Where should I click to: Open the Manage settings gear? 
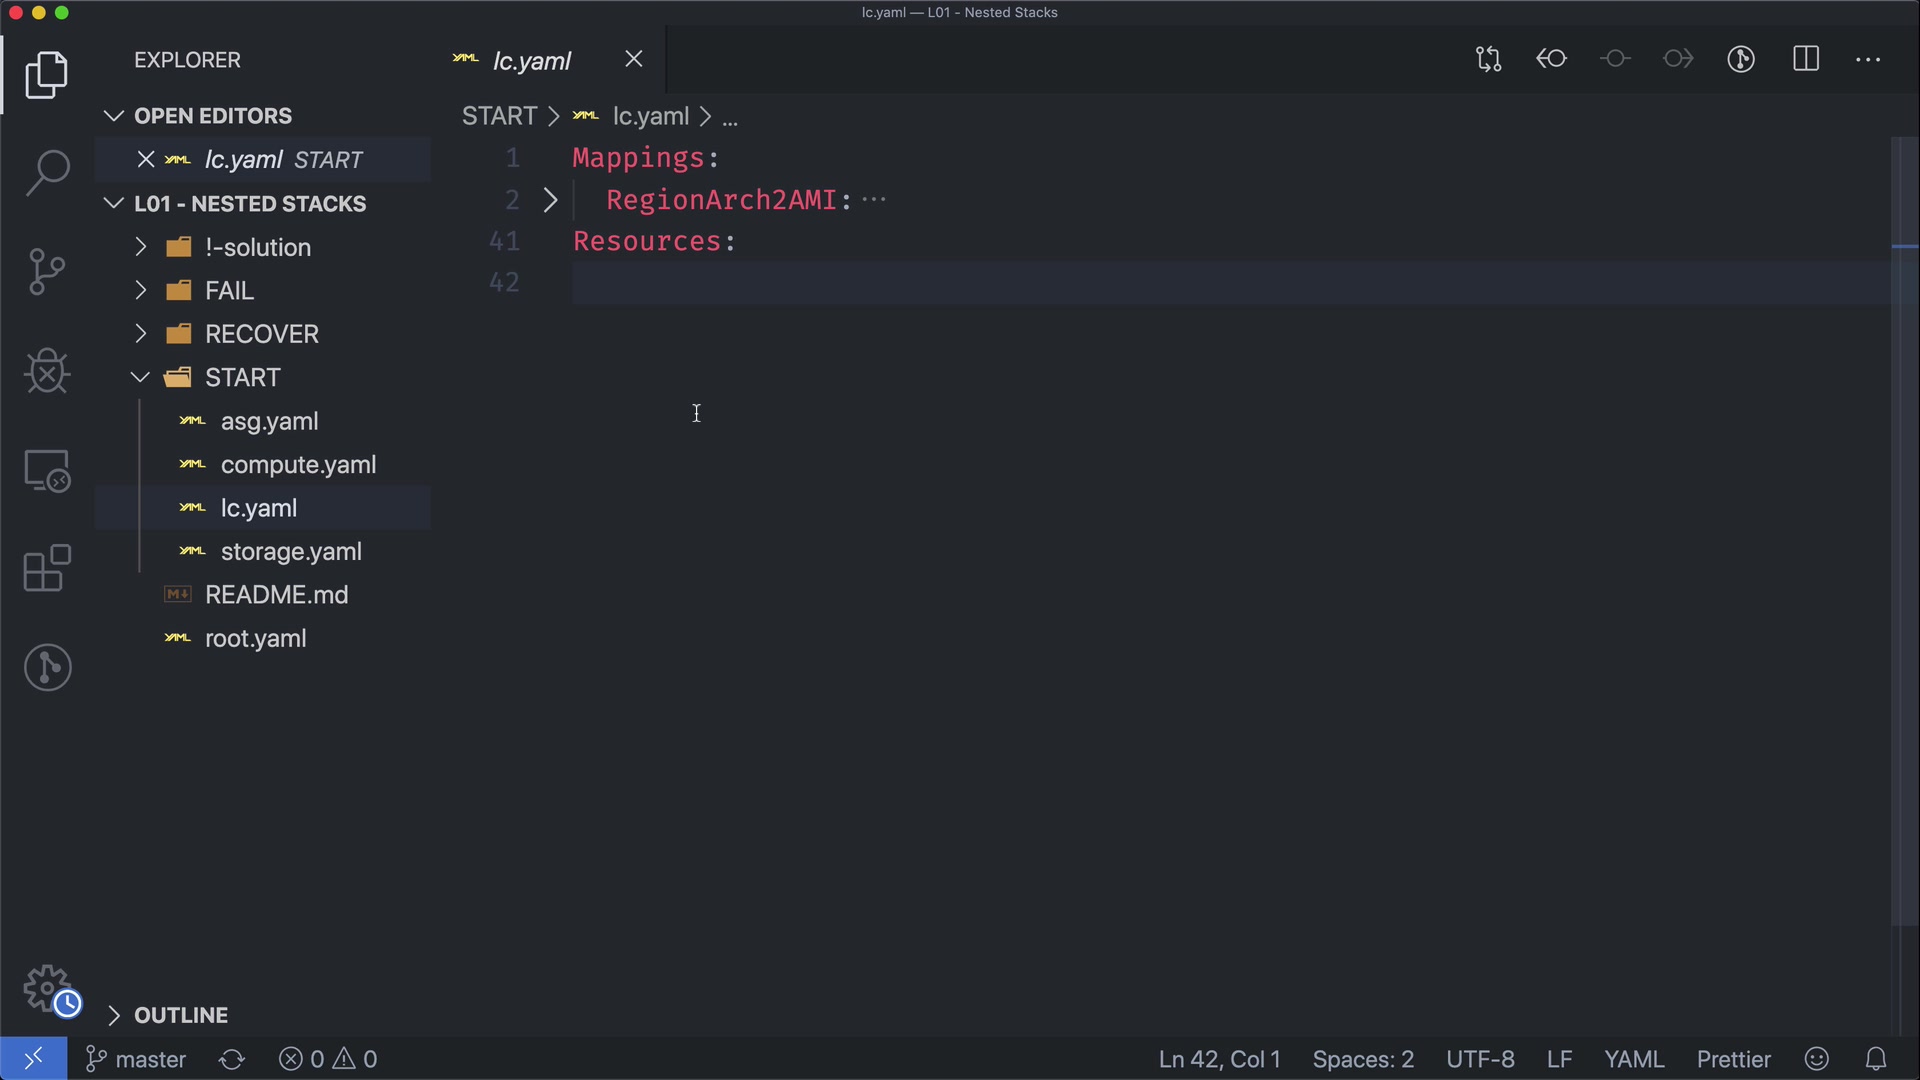(x=47, y=989)
